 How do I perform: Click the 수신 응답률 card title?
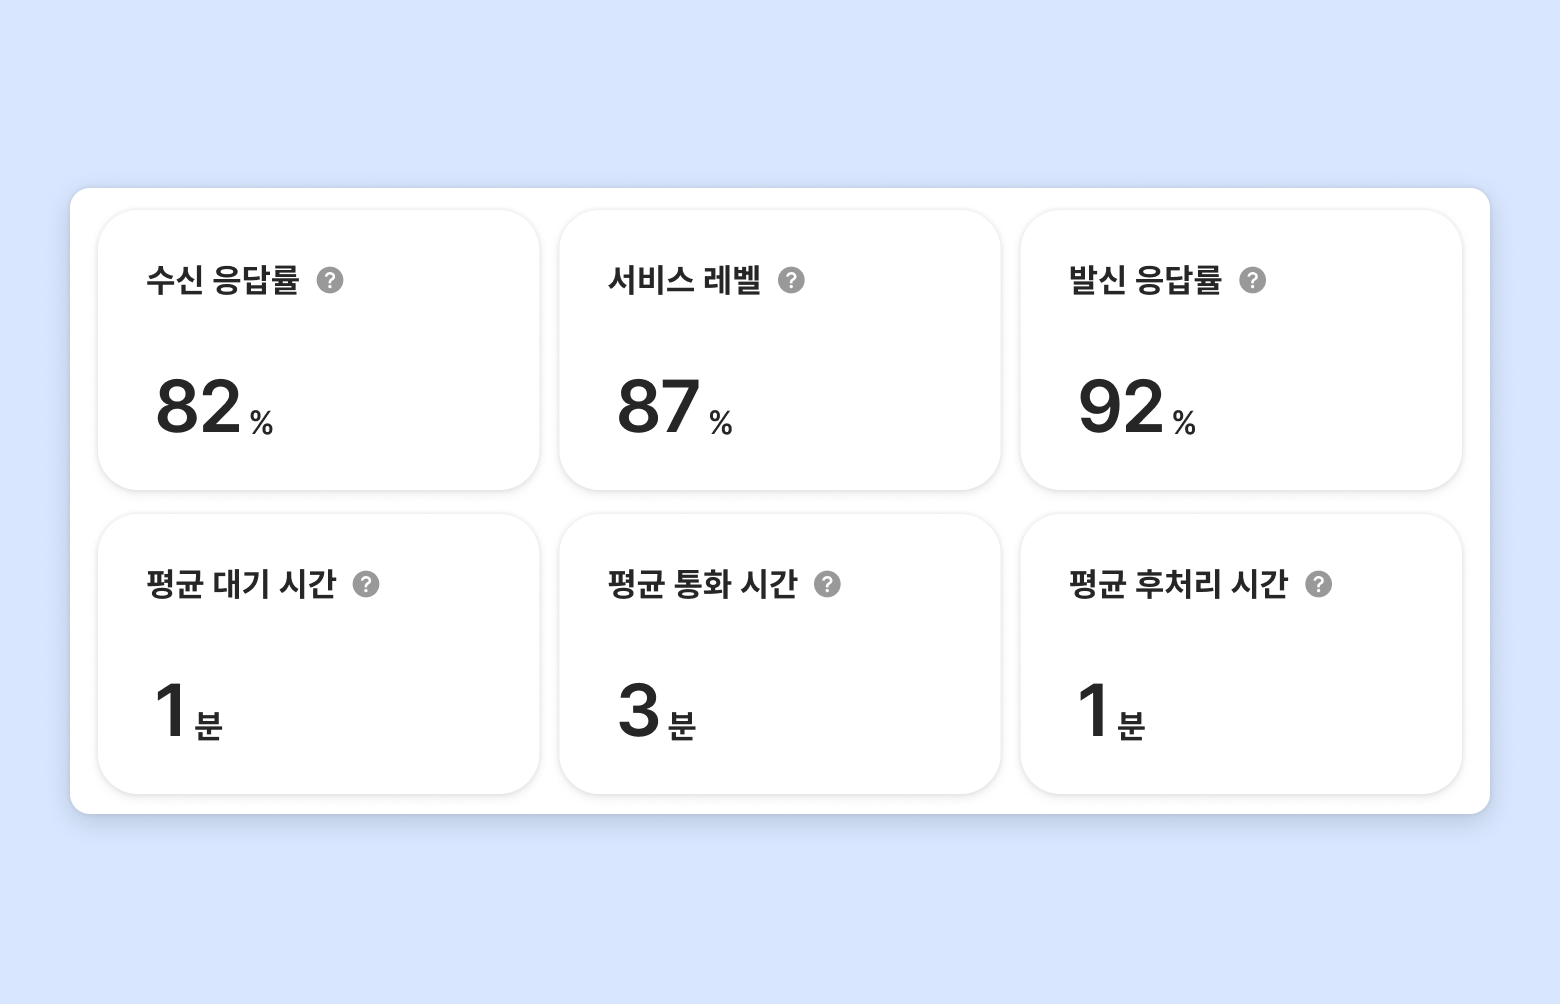click(222, 280)
